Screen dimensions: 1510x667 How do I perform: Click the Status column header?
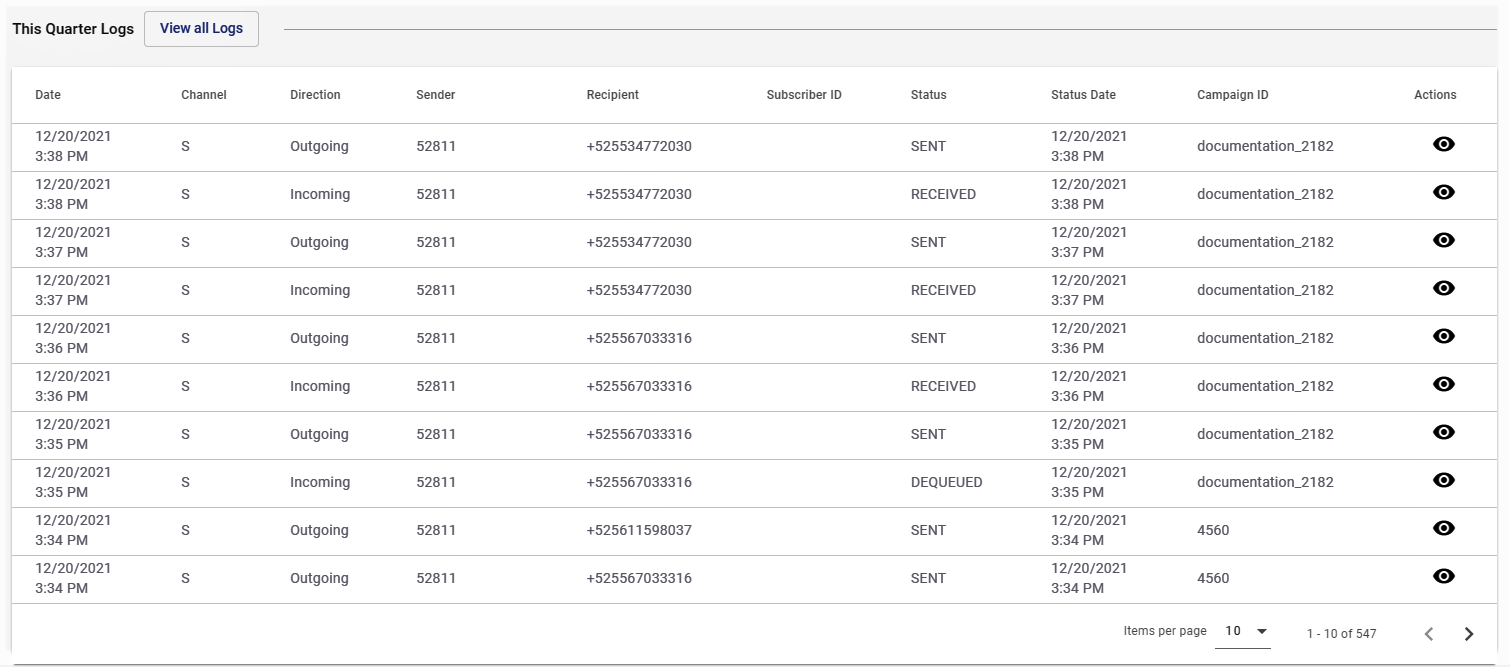[928, 95]
